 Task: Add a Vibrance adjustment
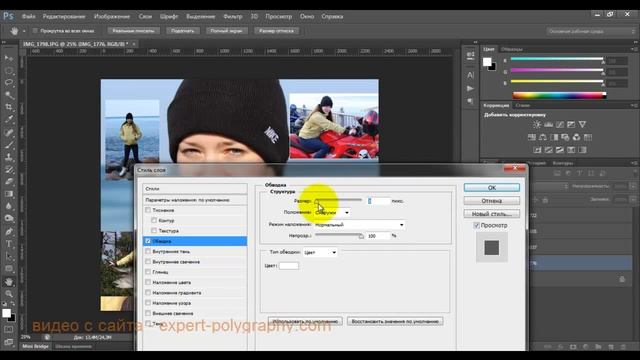coord(582,124)
